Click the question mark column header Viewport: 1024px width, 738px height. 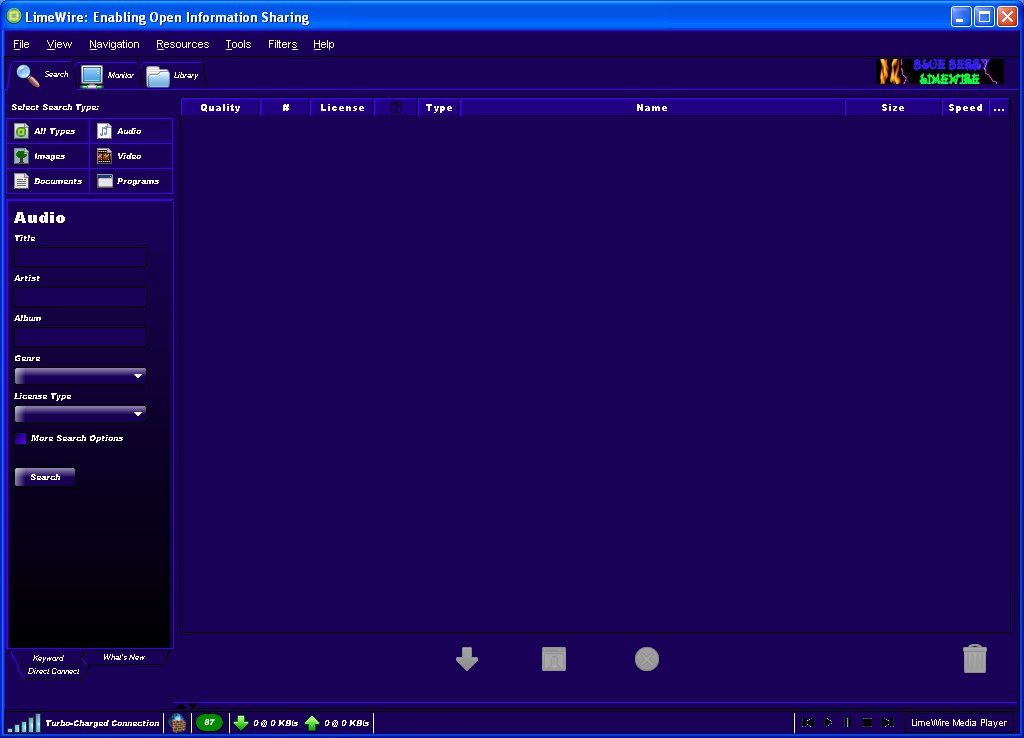(396, 108)
